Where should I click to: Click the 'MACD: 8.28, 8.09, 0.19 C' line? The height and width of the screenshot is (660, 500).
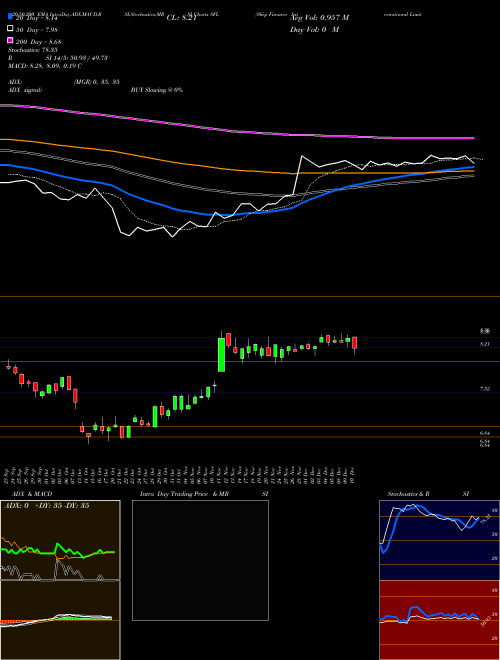click(45, 66)
